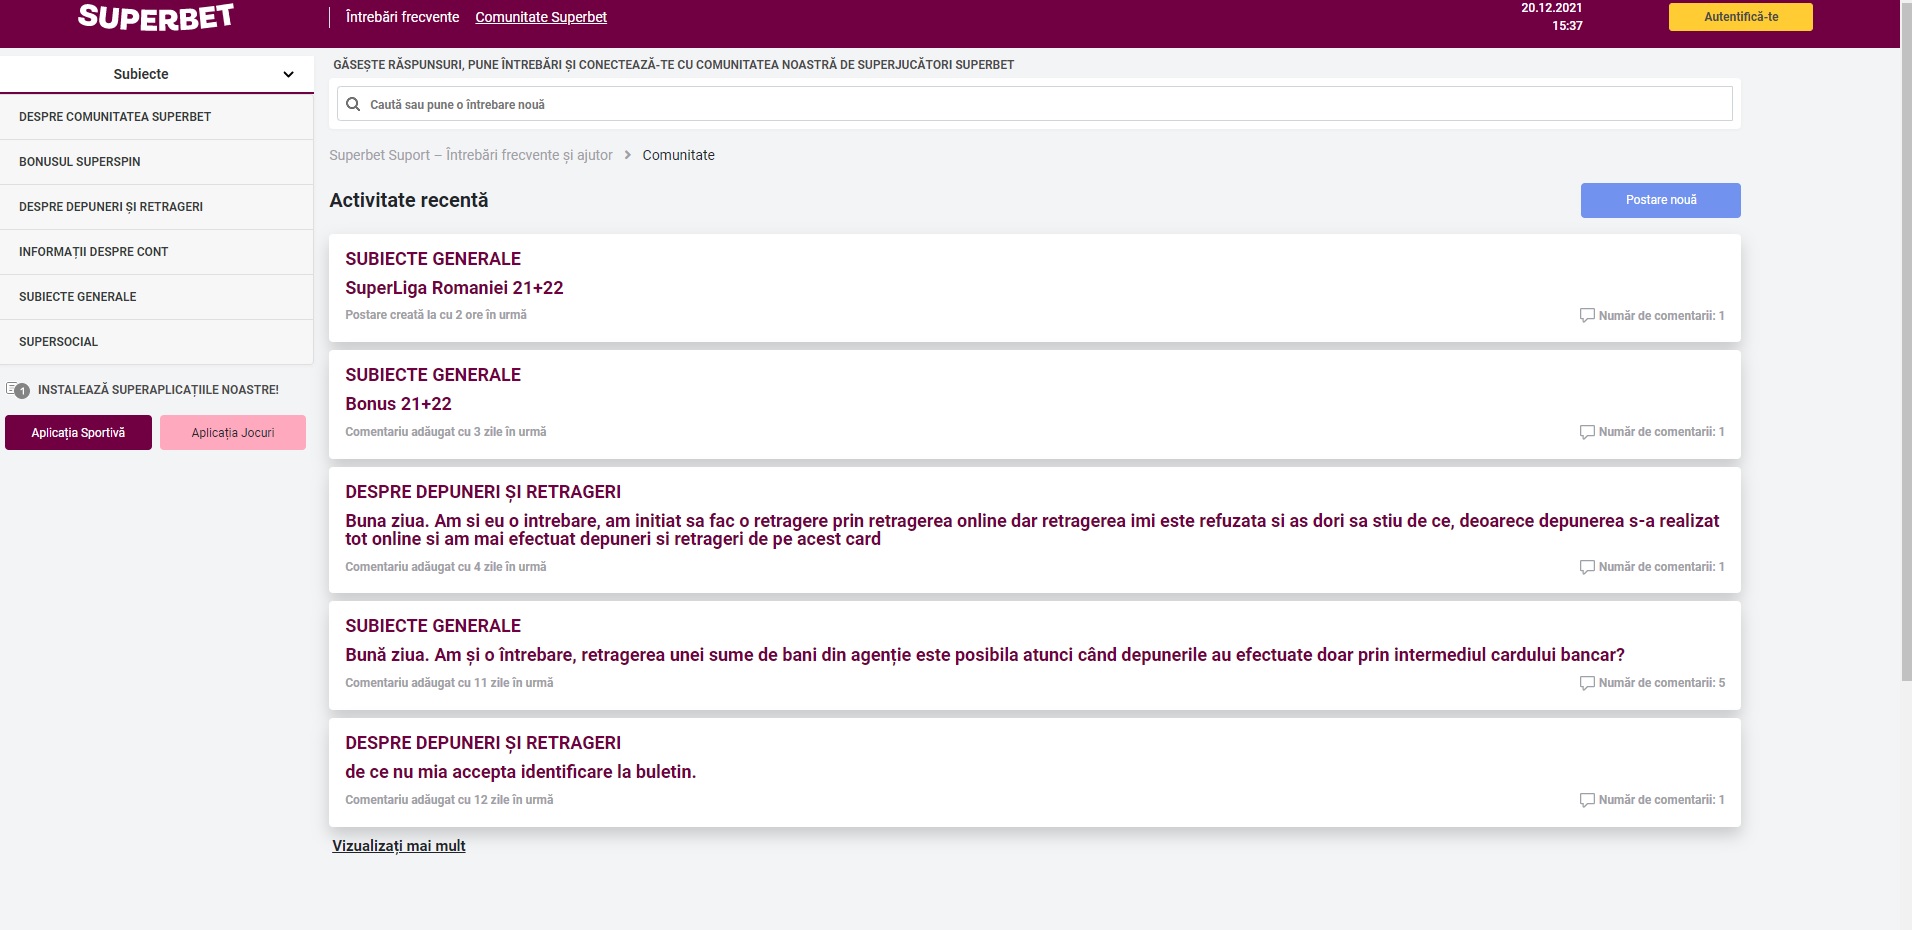Click the Superbet logo
The height and width of the screenshot is (930, 1912).
click(x=156, y=17)
